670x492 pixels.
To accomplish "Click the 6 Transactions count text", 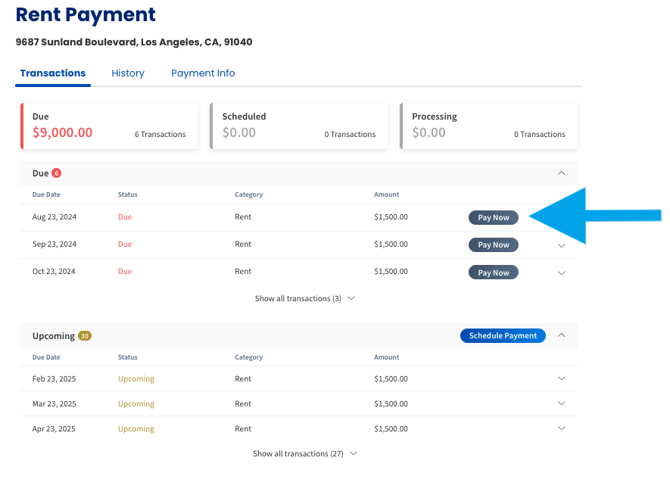I will [160, 134].
